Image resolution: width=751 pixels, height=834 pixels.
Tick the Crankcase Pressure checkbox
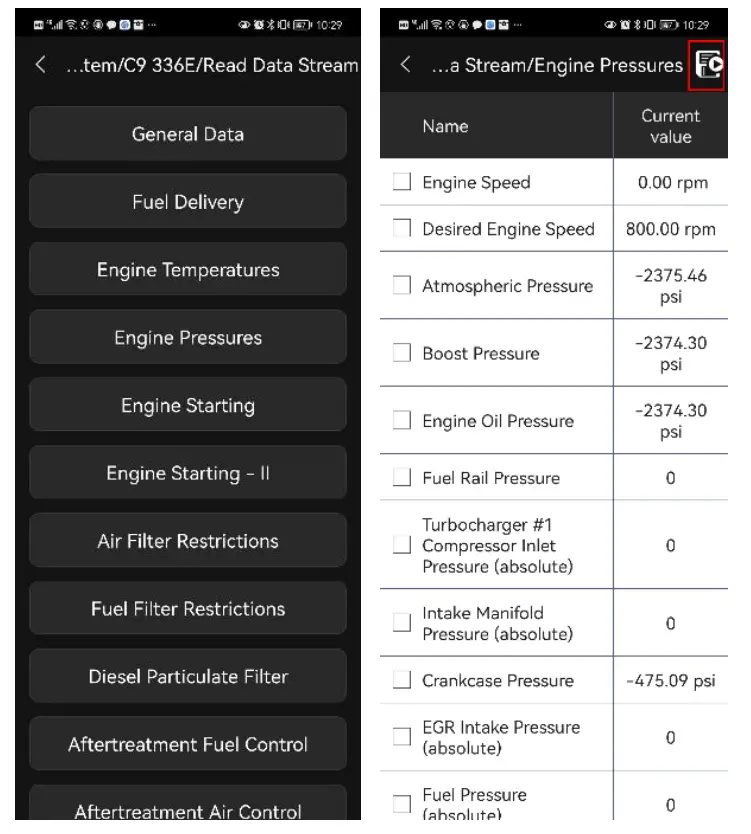point(402,681)
